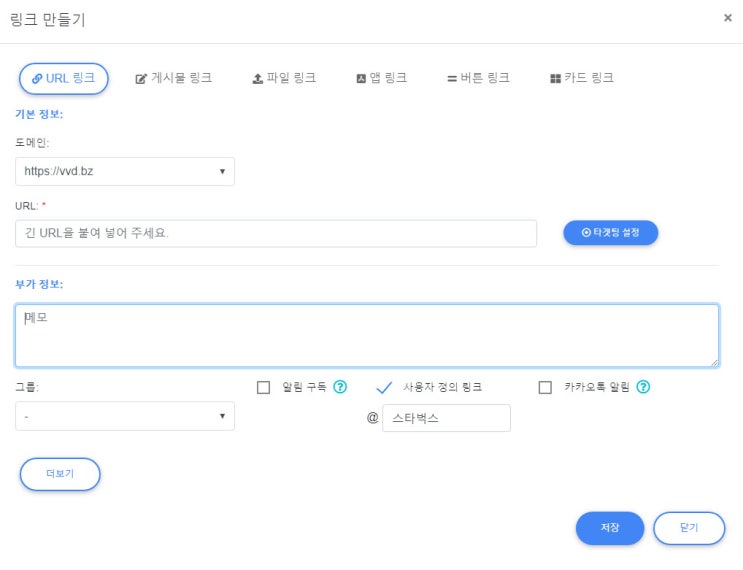743x570 pixels.
Task: Focus the 메모 text area
Action: tap(367, 336)
